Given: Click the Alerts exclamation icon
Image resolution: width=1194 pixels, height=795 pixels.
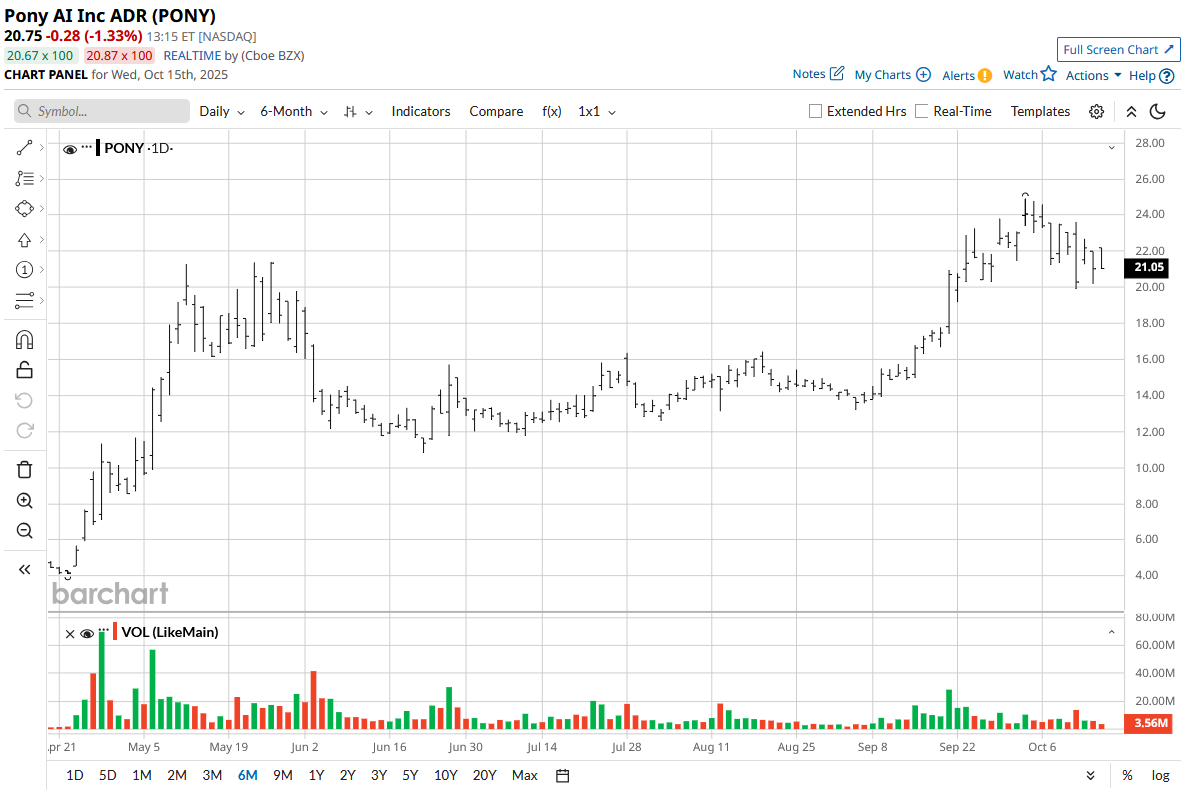Looking at the screenshot, I should point(985,75).
